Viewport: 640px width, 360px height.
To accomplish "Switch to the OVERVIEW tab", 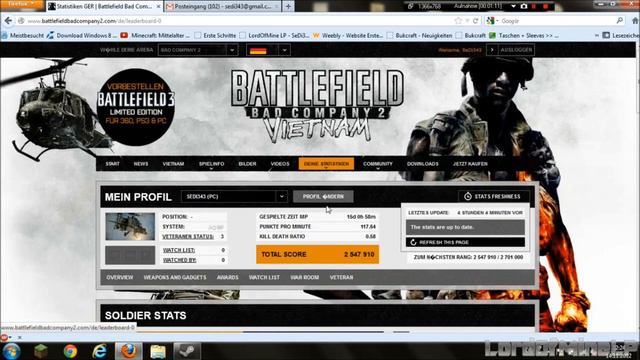I will (x=120, y=277).
